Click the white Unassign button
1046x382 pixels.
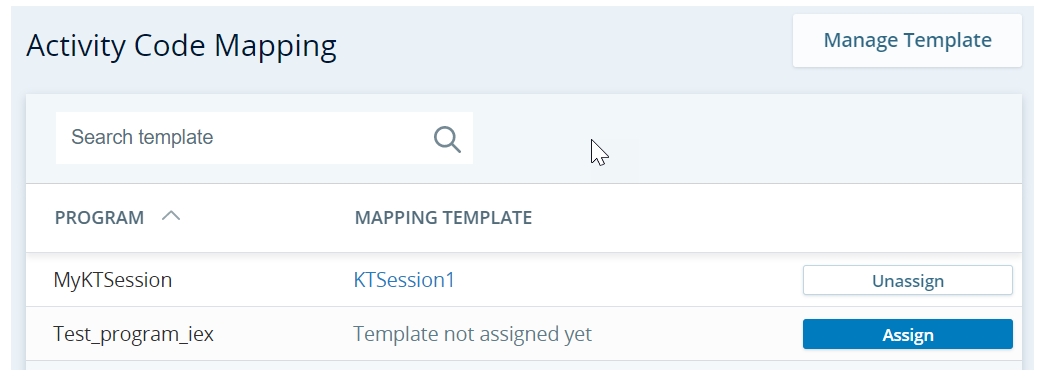pyautogui.click(x=907, y=281)
